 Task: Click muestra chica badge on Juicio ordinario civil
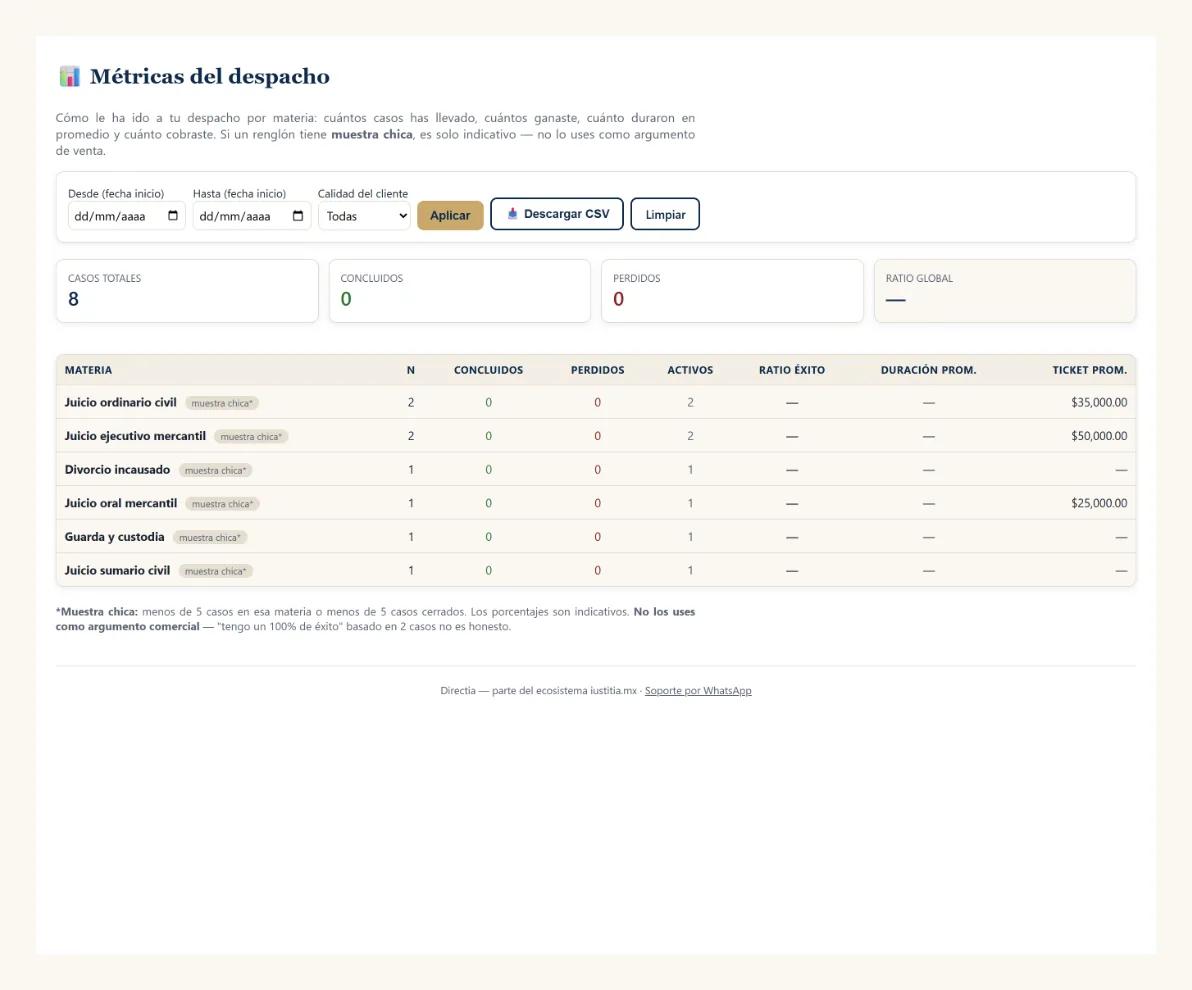click(x=222, y=403)
